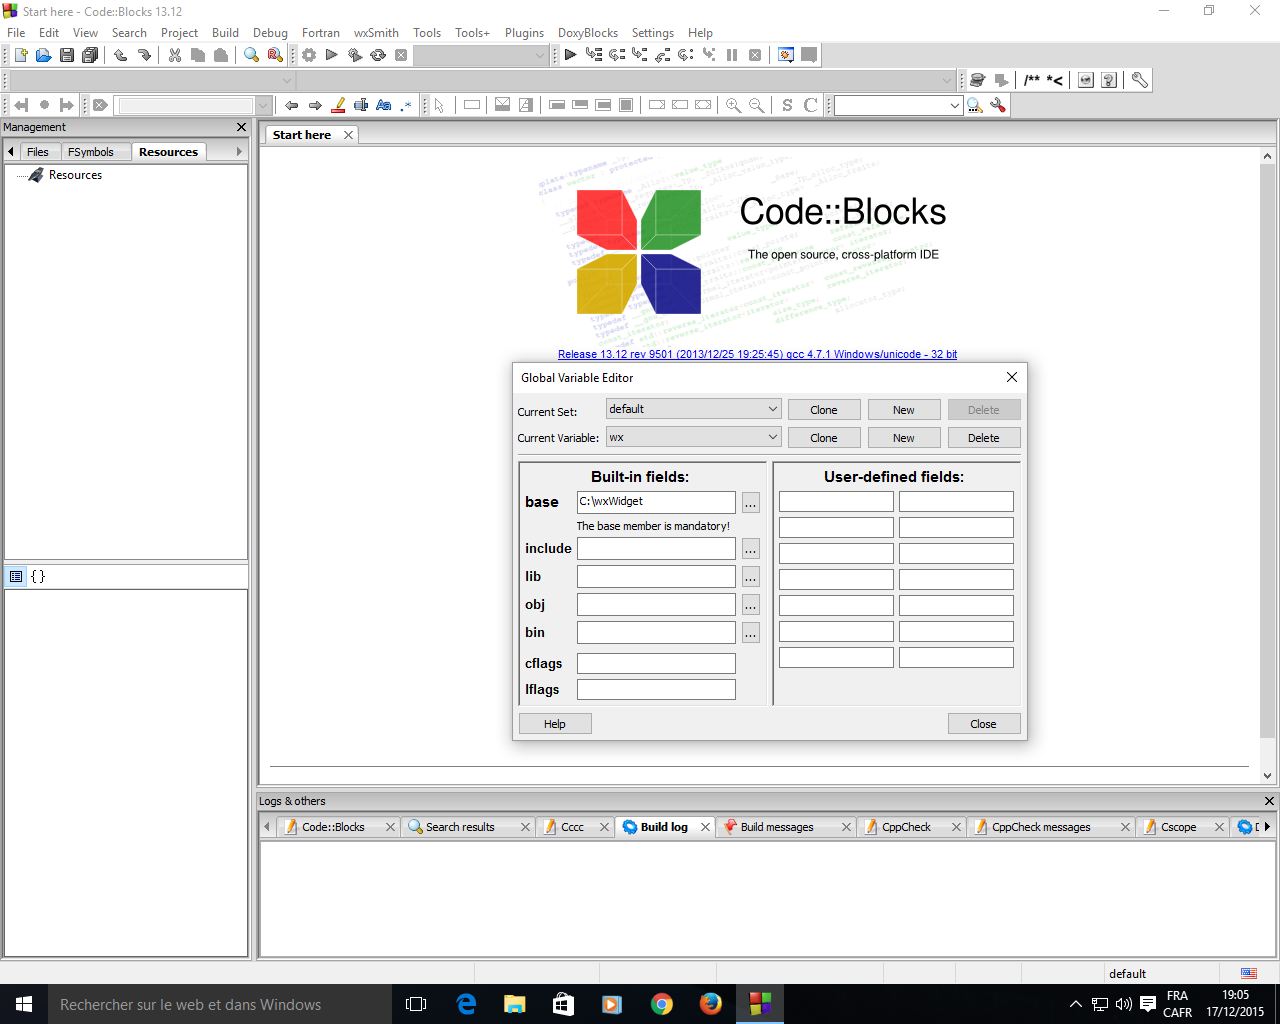Click the base path input field

(x=656, y=502)
